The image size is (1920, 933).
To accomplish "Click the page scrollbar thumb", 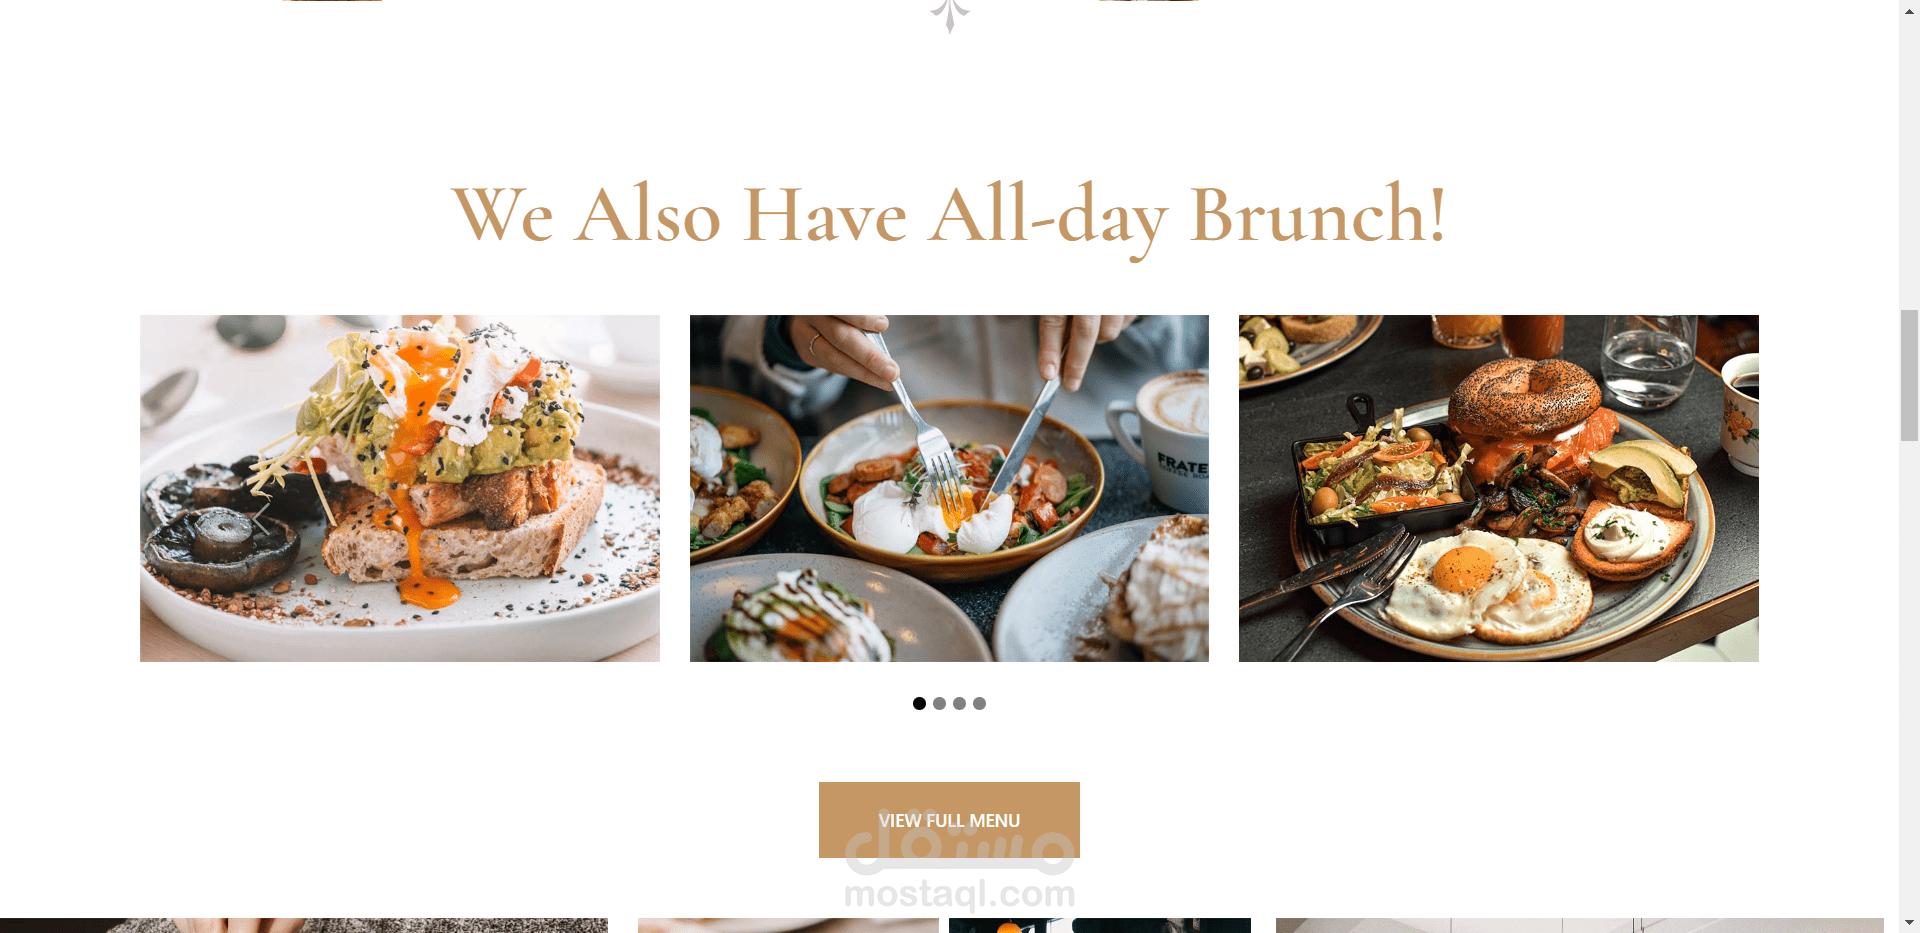I will click(x=1909, y=375).
